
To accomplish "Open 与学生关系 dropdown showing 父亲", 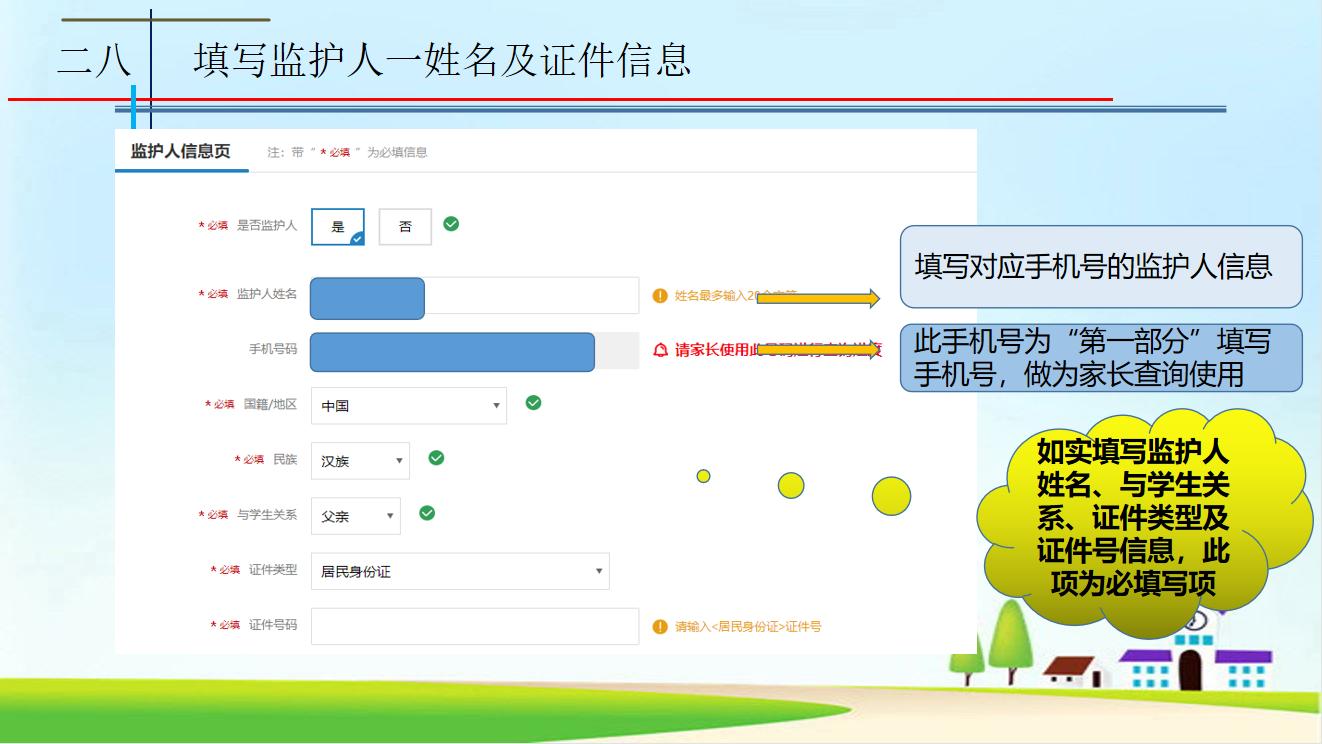I will click(355, 517).
